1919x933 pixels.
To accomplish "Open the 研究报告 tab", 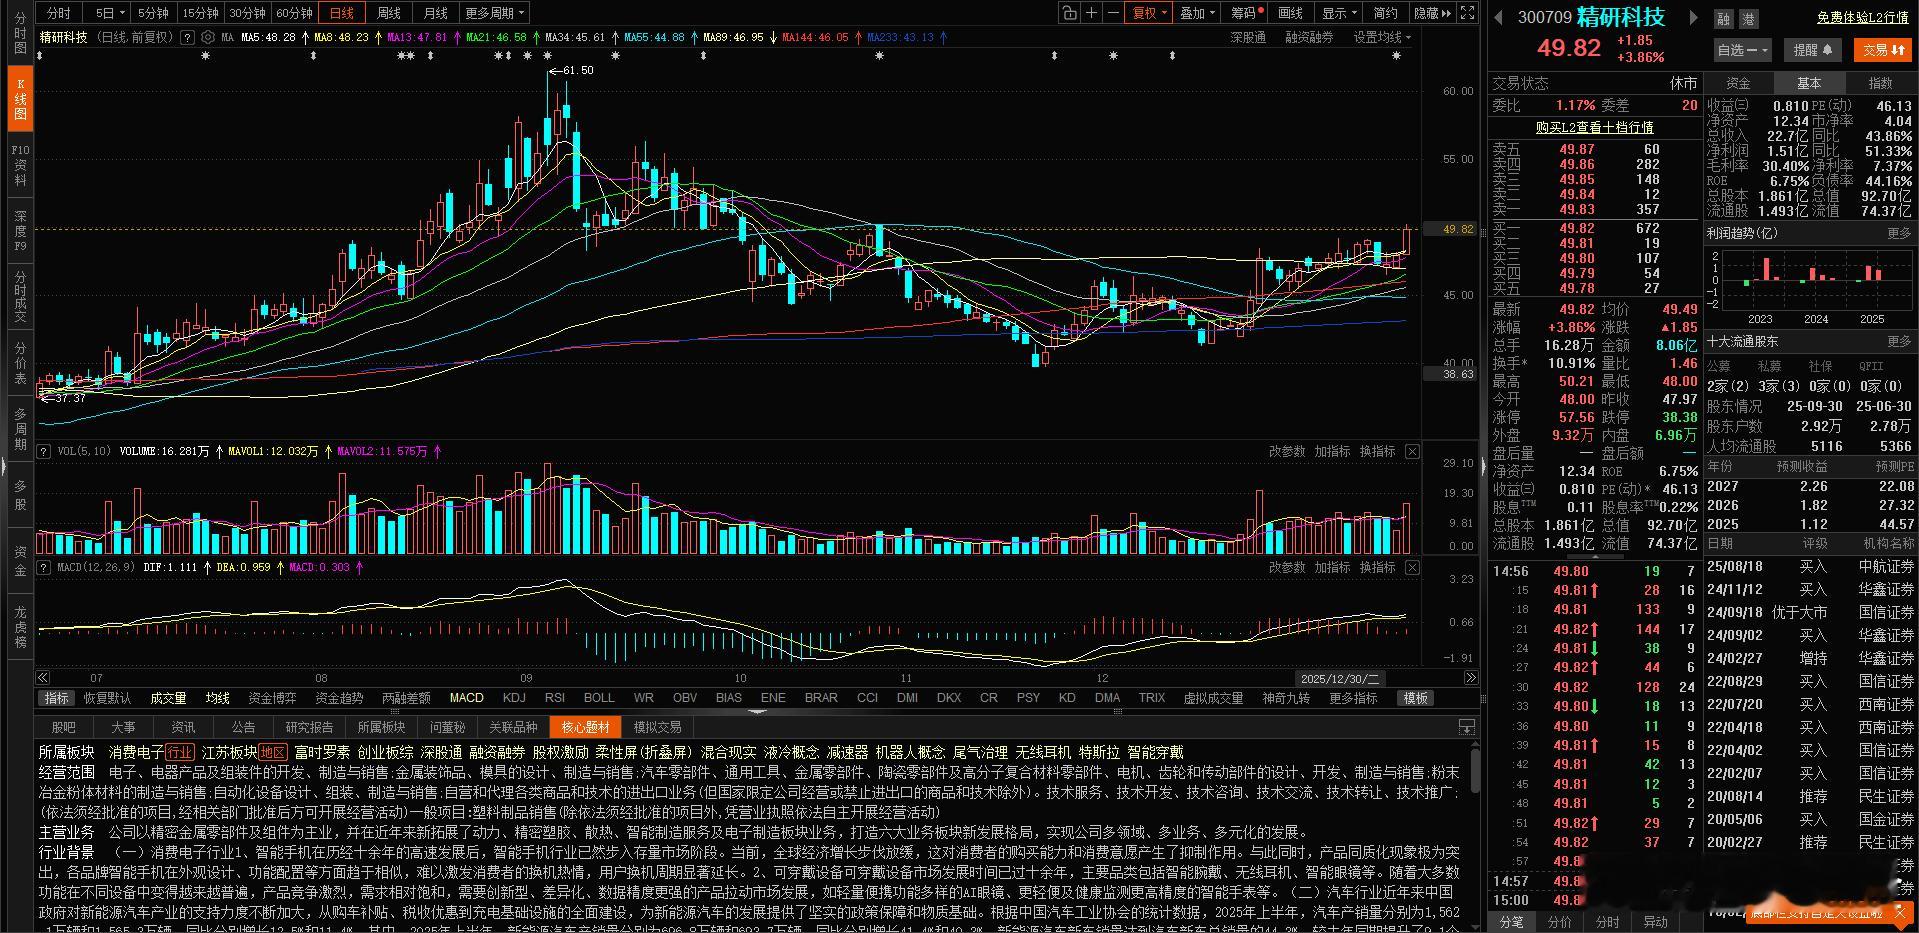I will pos(309,727).
